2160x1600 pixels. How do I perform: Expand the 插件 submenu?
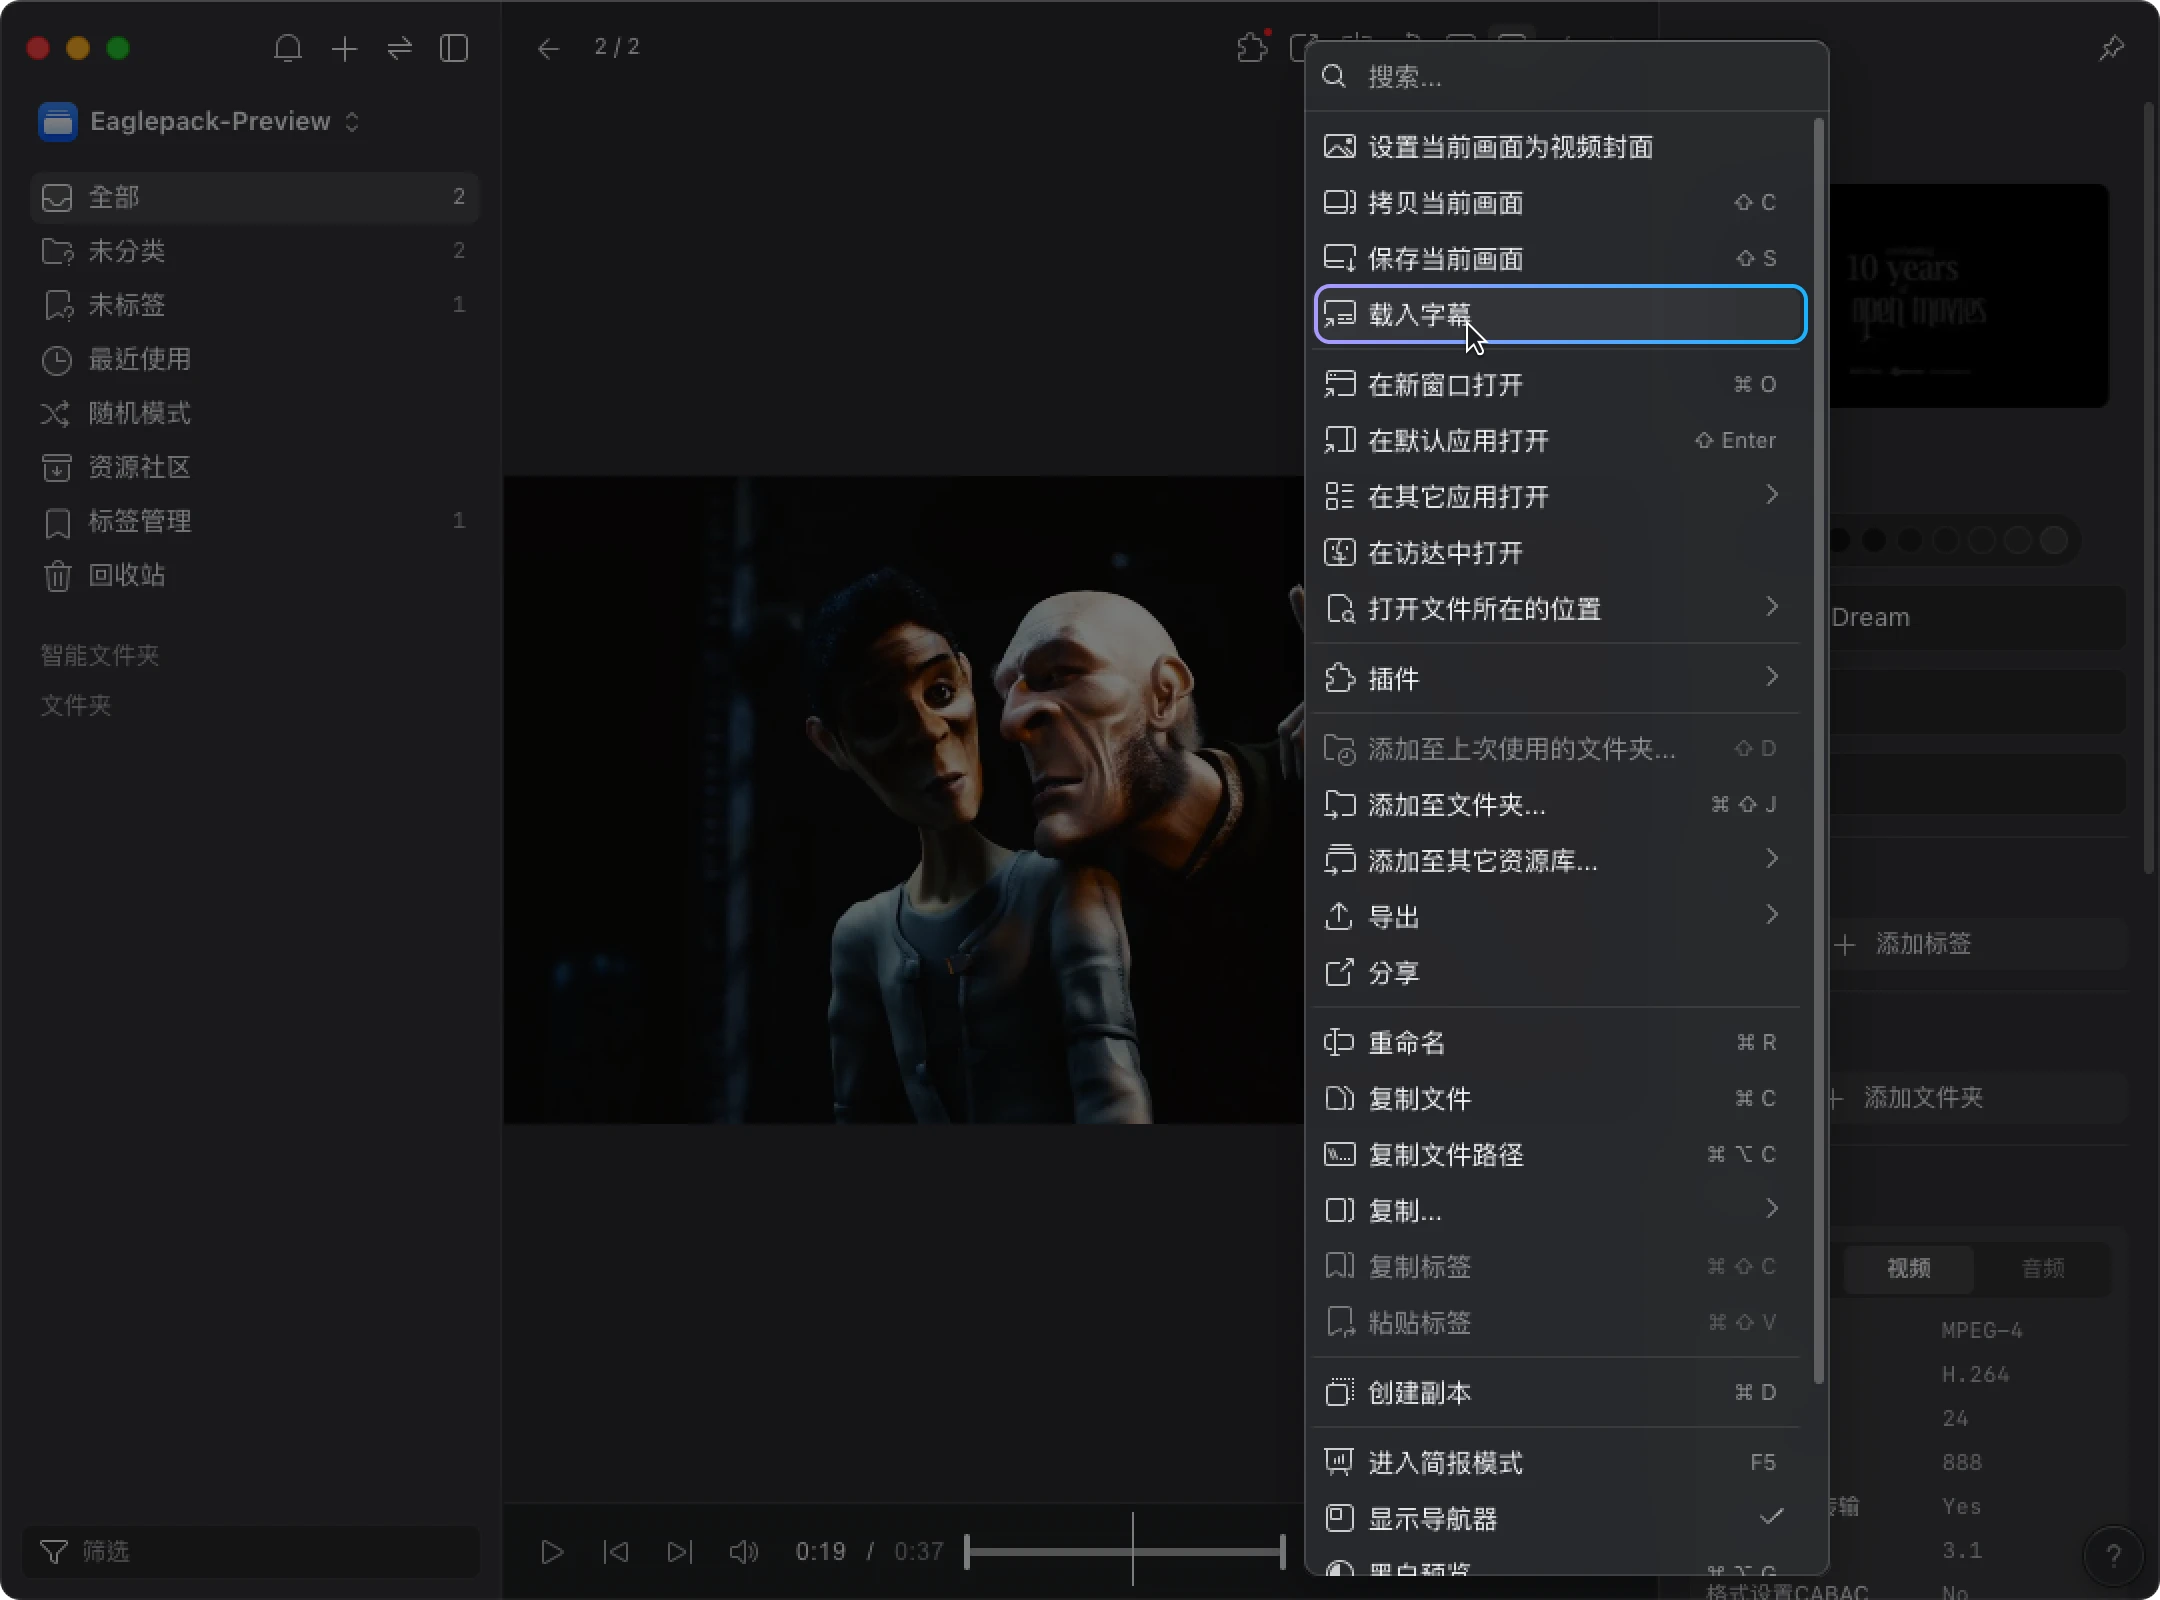pyautogui.click(x=1560, y=679)
